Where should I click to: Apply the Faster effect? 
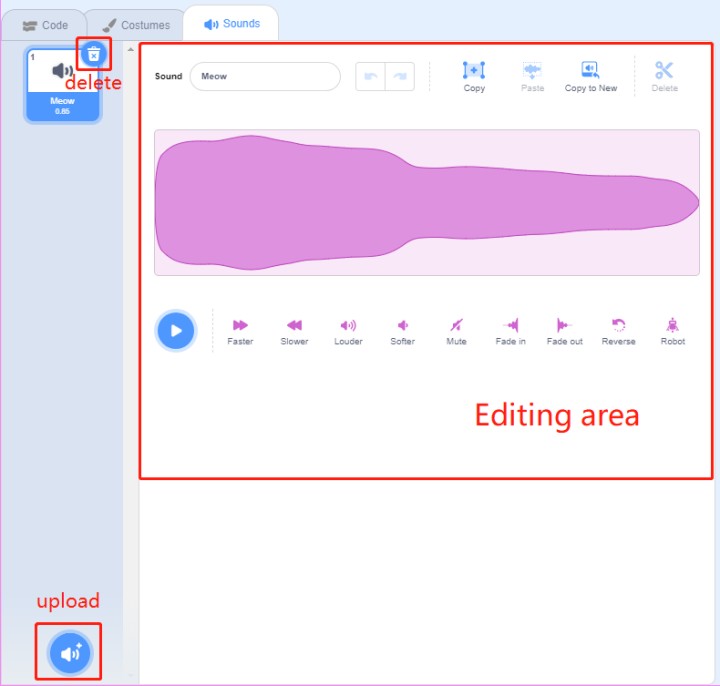coord(240,332)
